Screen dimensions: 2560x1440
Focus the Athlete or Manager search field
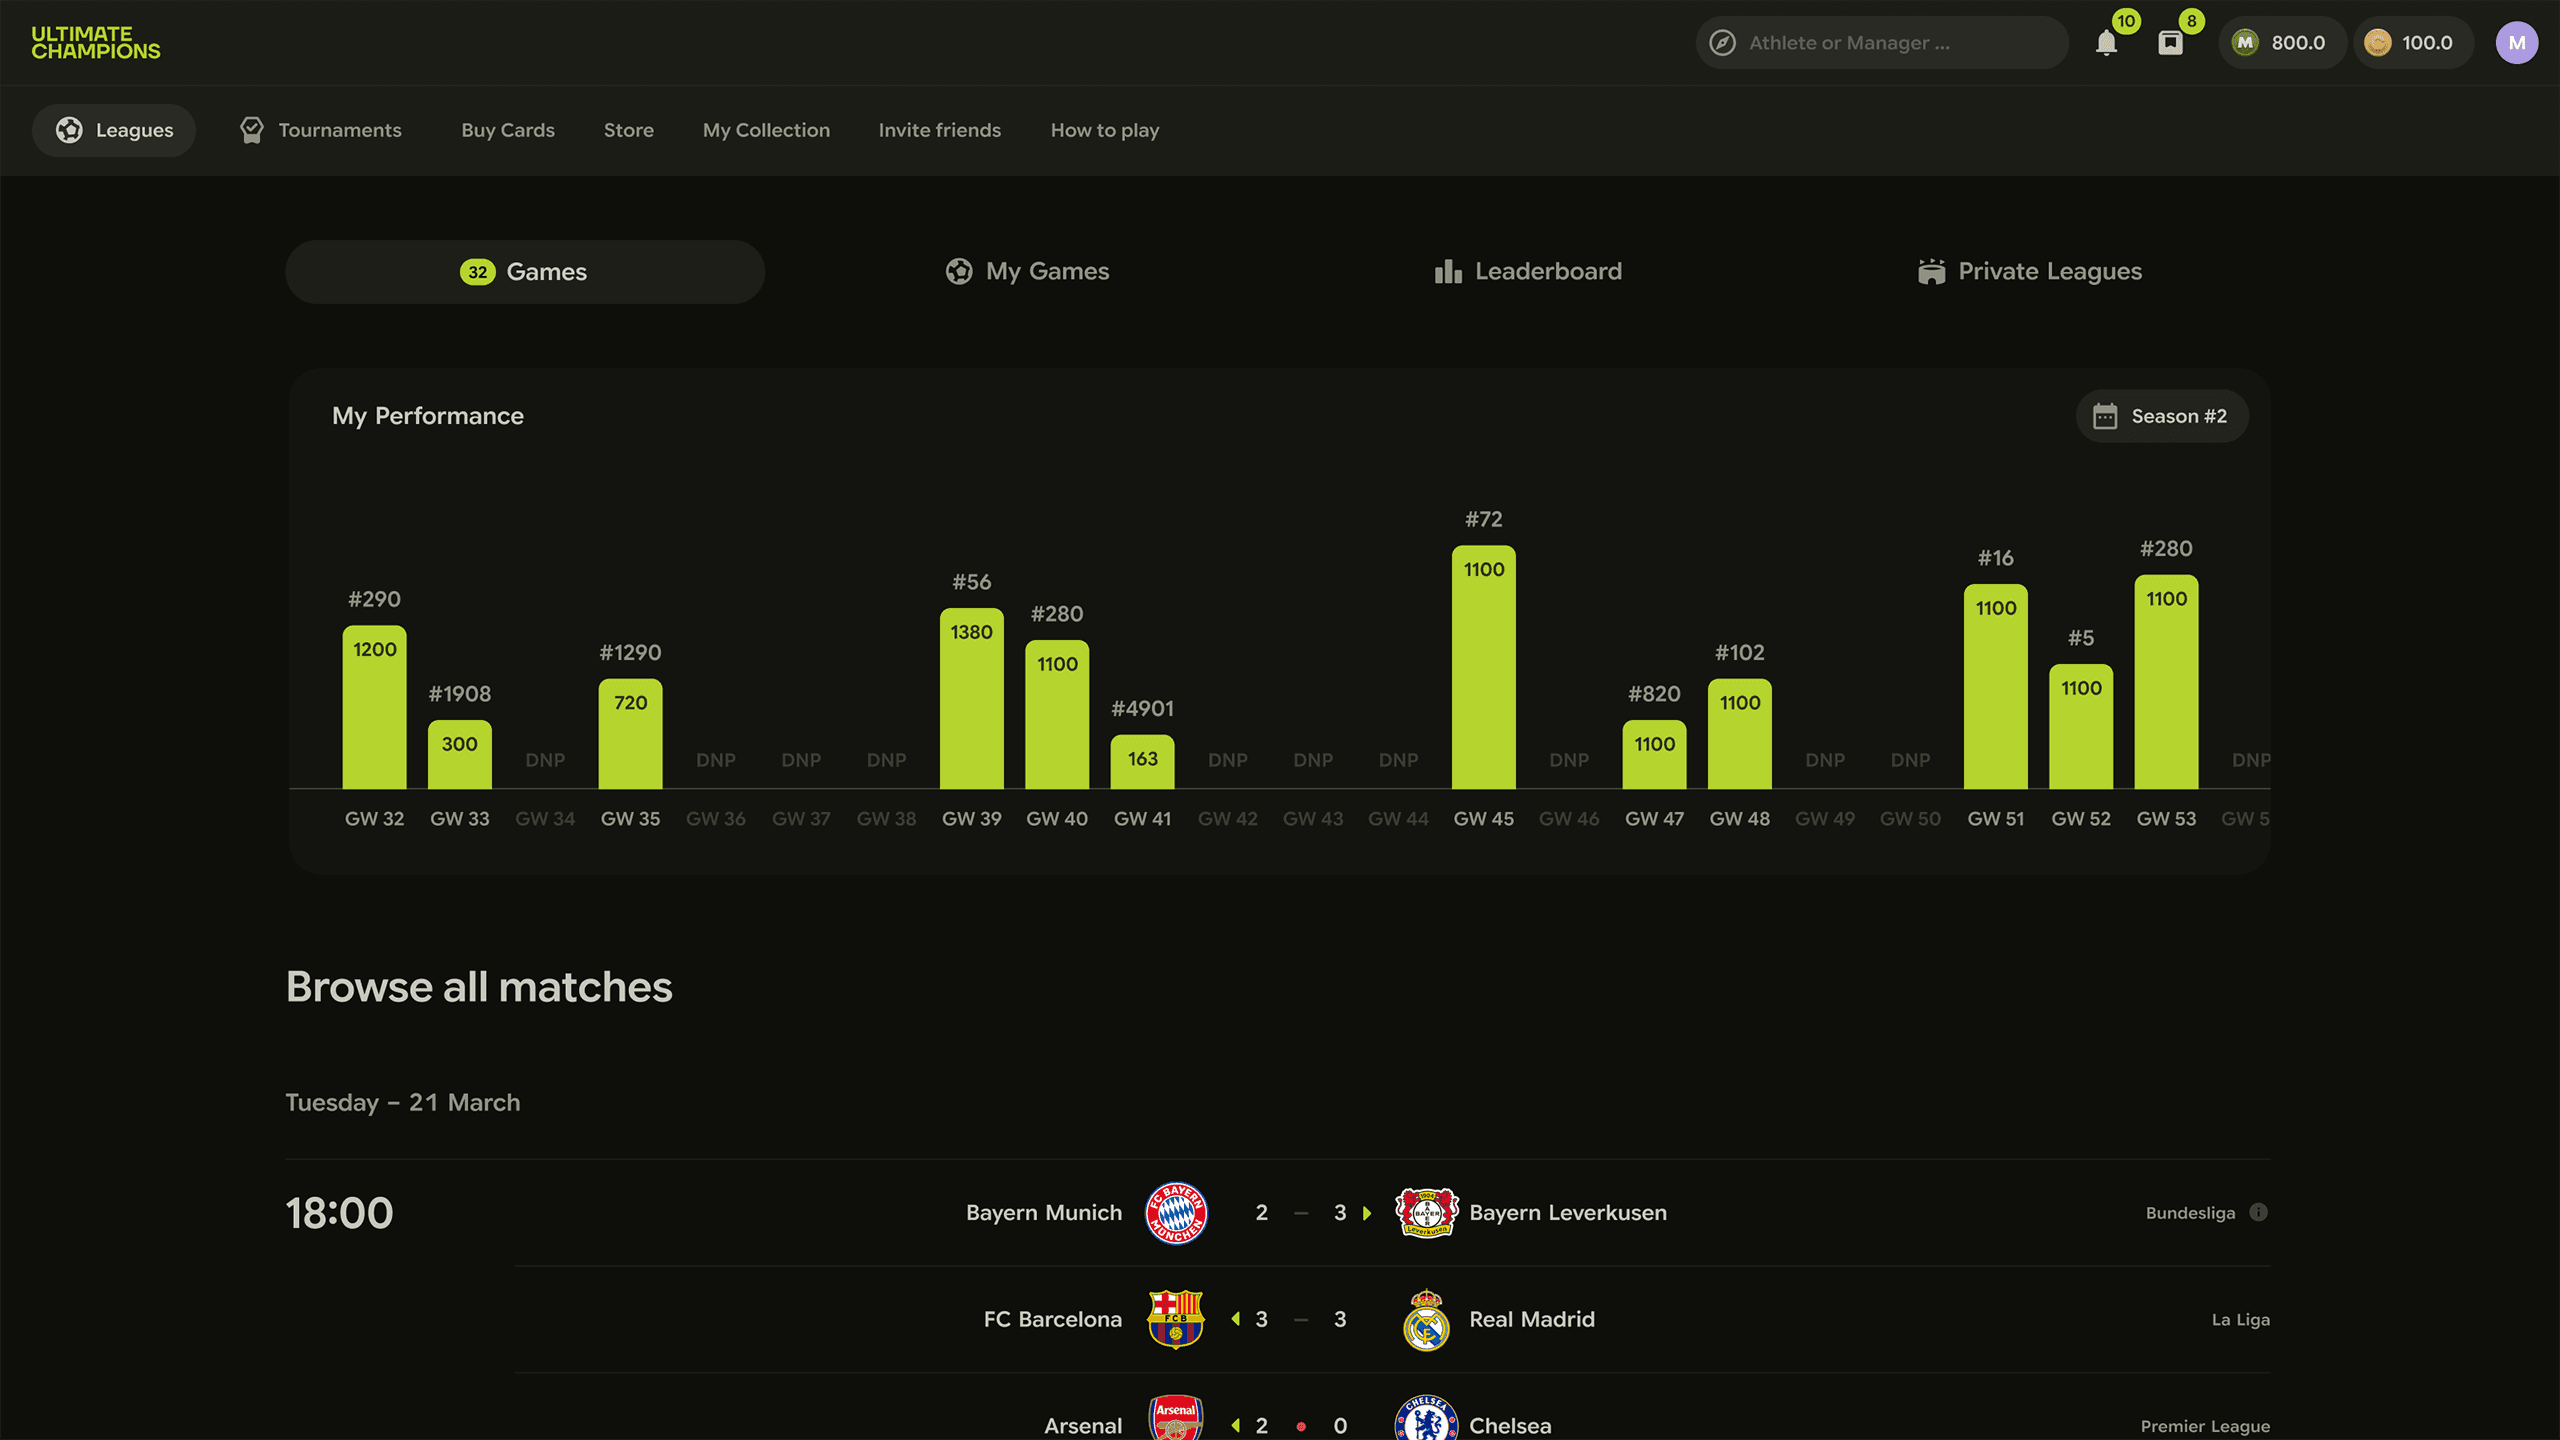point(1880,43)
